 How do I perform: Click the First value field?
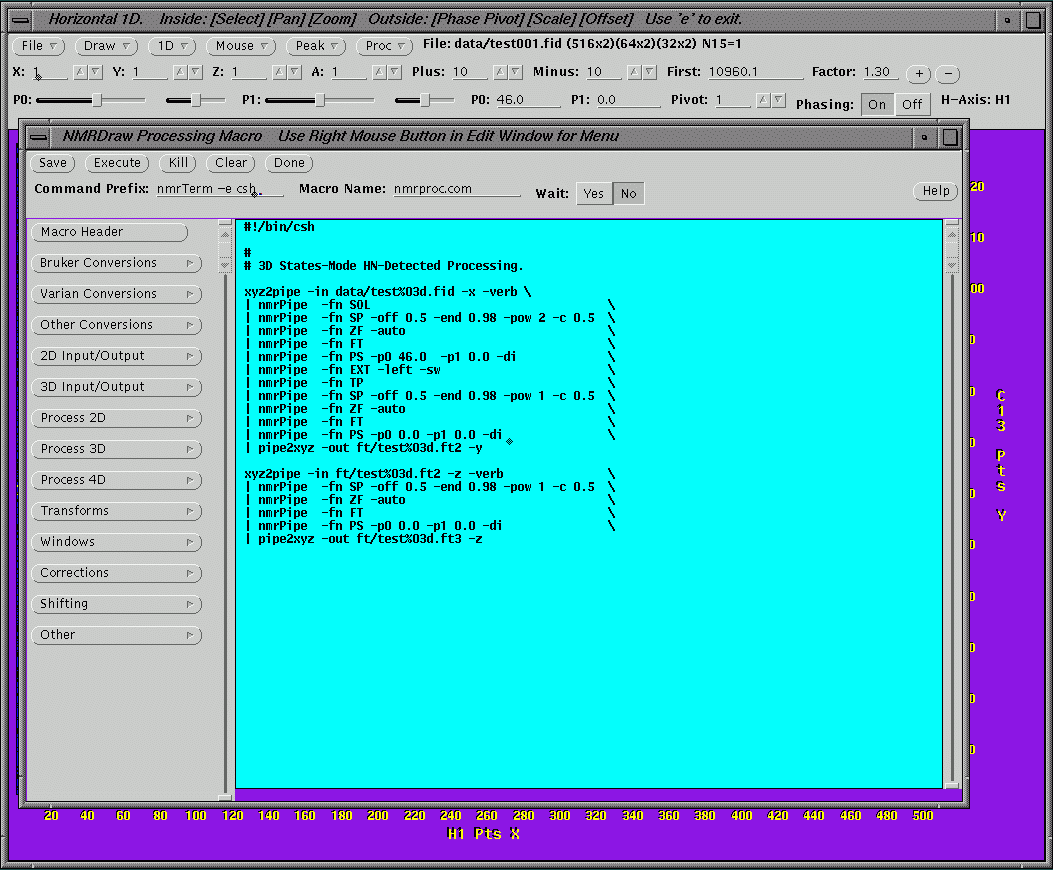click(756, 72)
